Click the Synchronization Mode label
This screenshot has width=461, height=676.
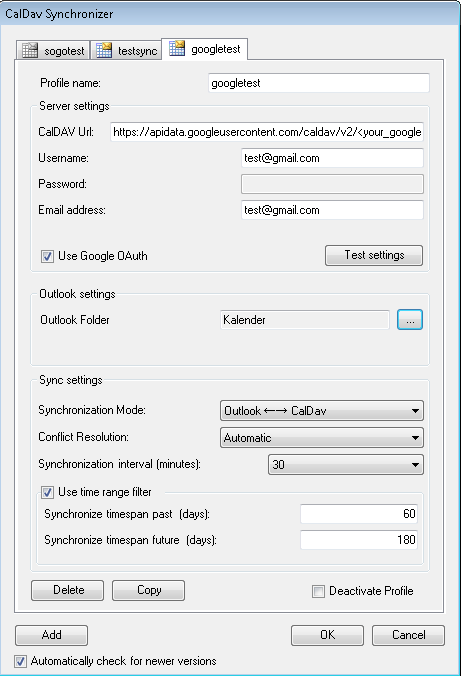point(92,410)
